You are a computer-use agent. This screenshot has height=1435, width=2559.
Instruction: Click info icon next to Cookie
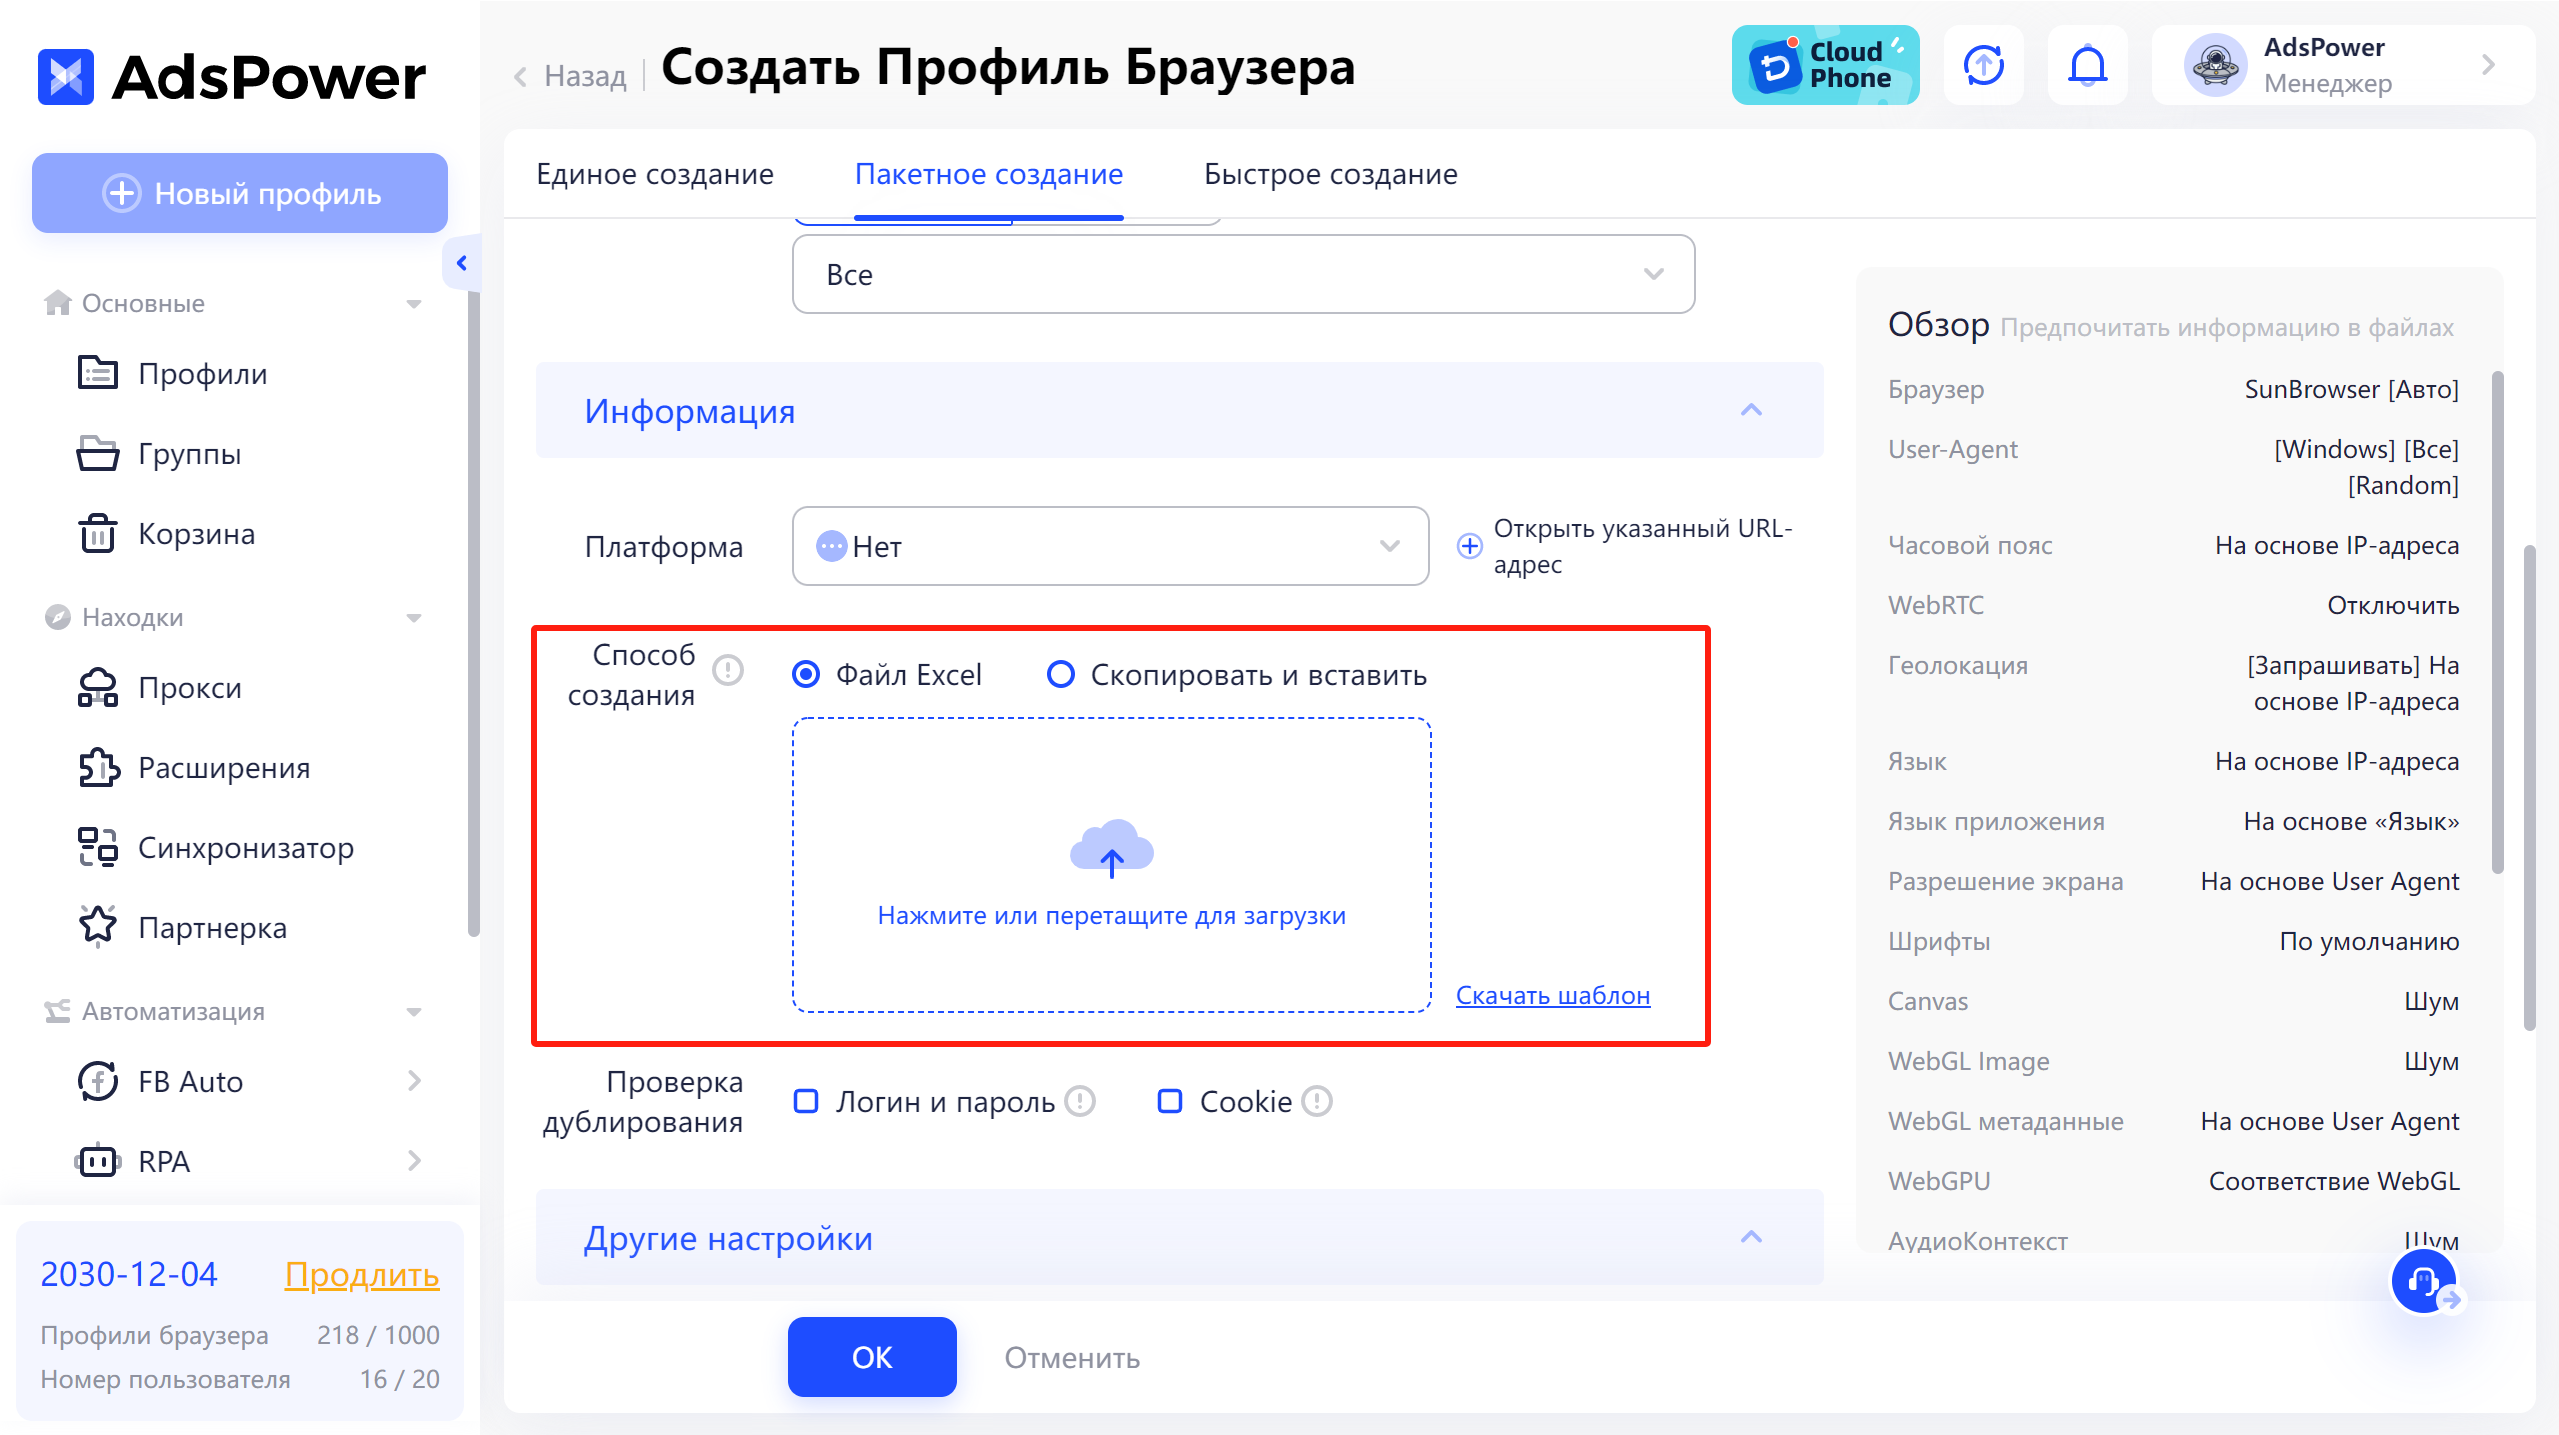click(x=1317, y=1101)
